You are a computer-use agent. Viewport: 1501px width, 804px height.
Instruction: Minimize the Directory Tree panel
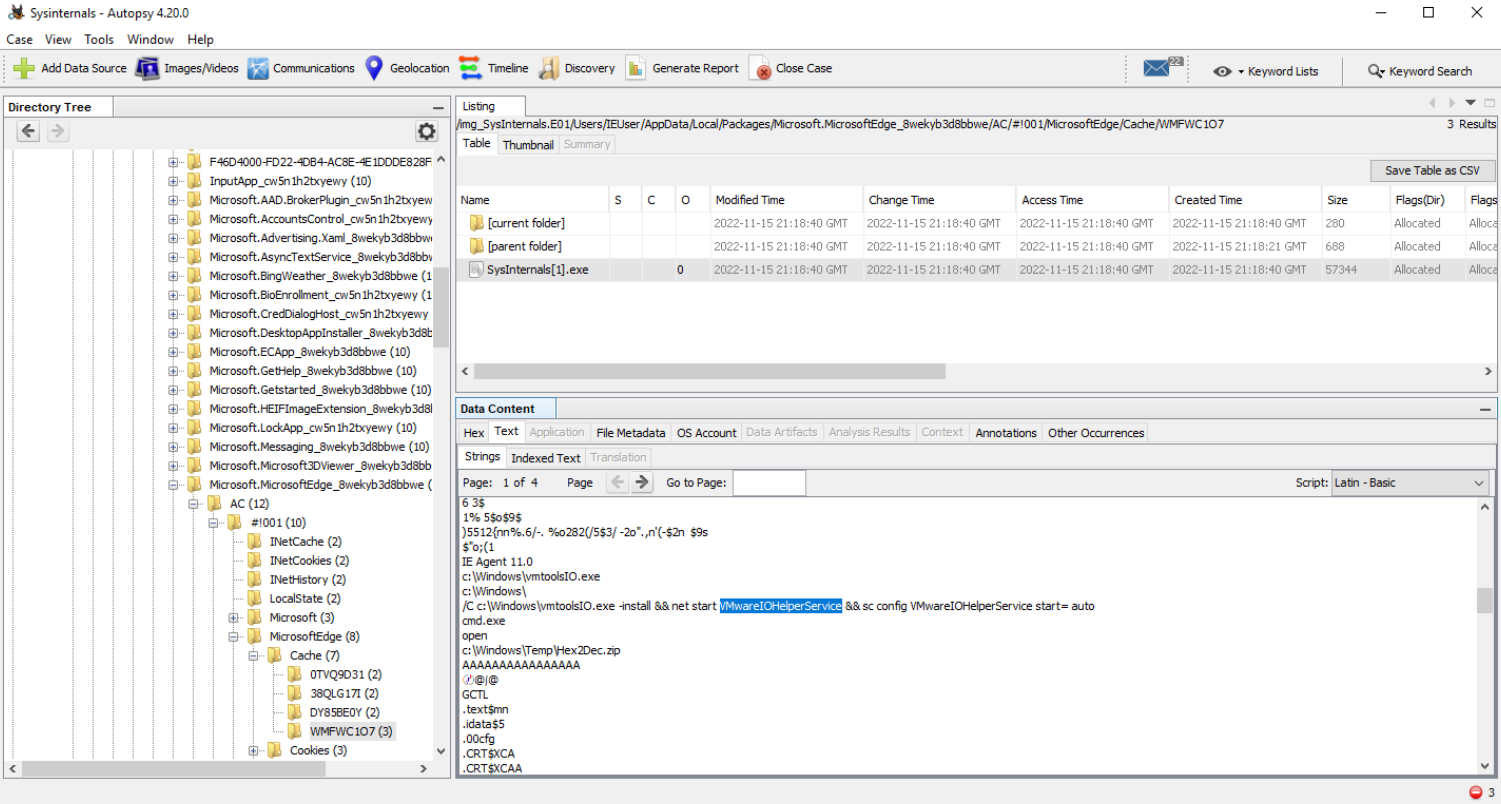[x=438, y=107]
